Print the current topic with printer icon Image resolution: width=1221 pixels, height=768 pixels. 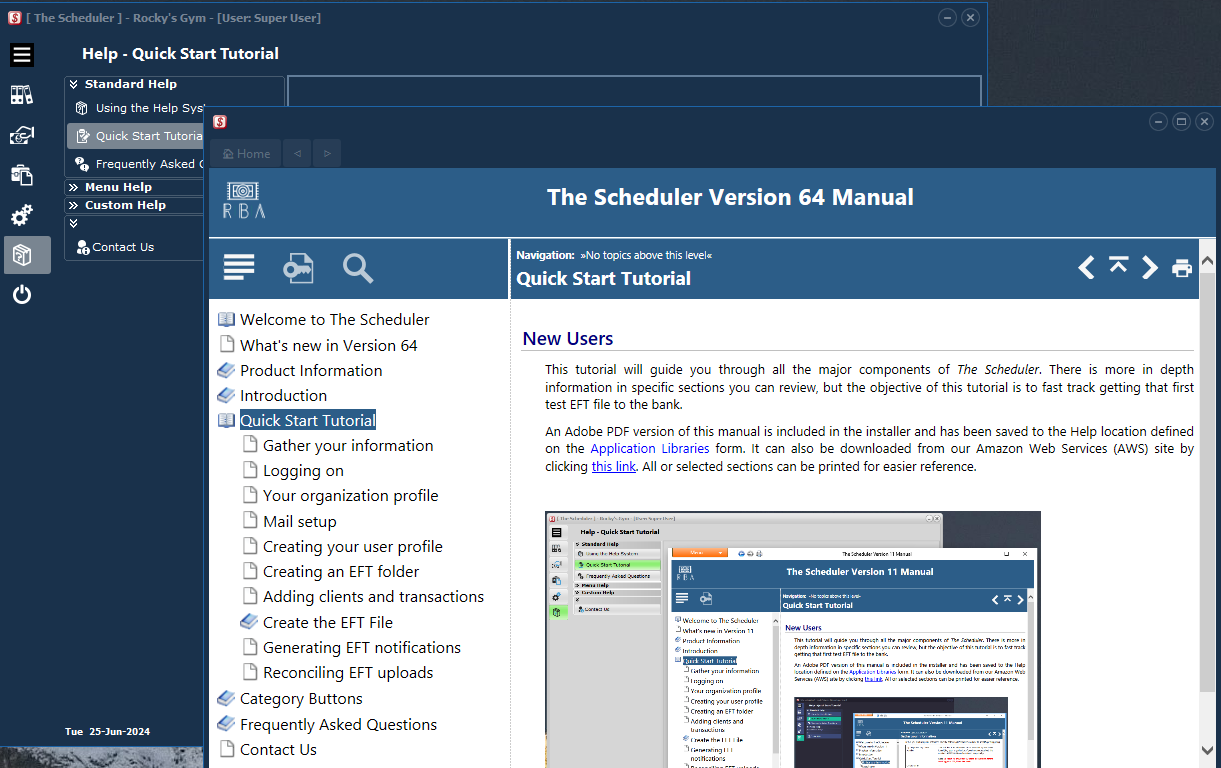[1182, 268]
